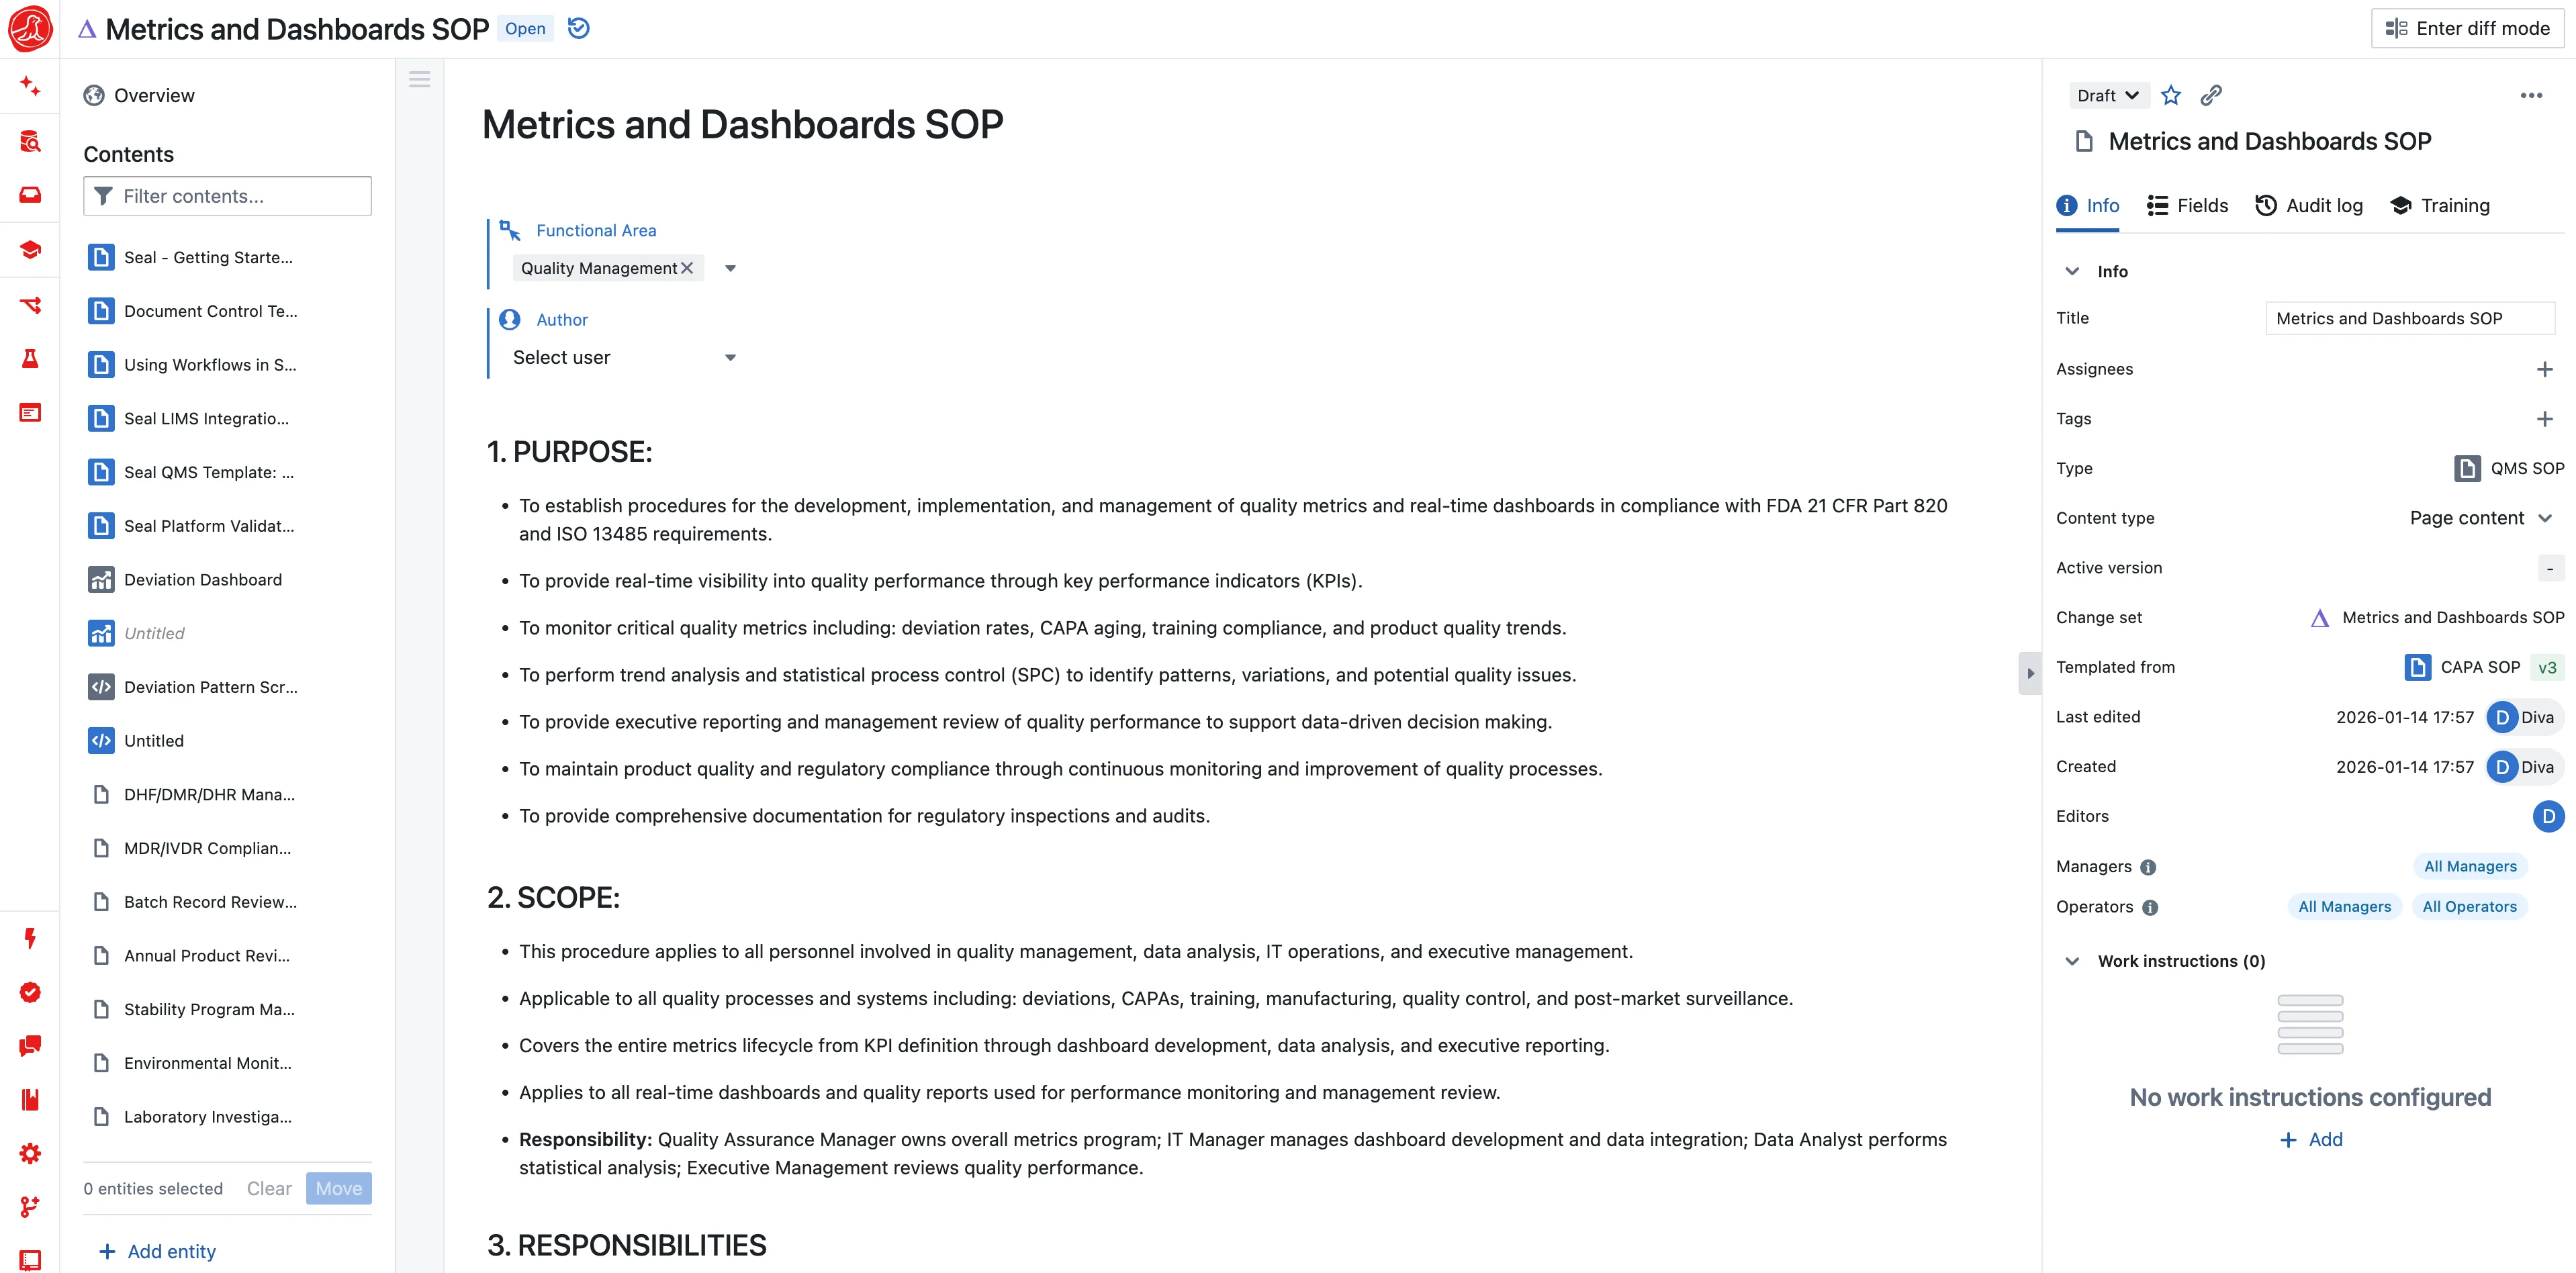Star this document as favorite

2170,95
